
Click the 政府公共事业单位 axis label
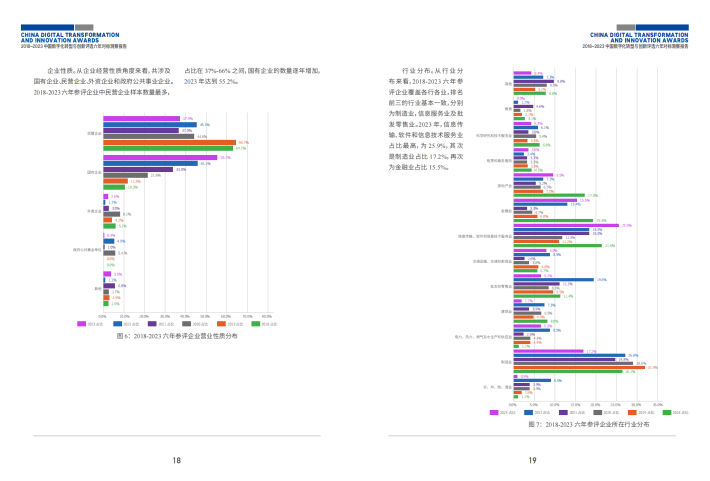click(87, 249)
